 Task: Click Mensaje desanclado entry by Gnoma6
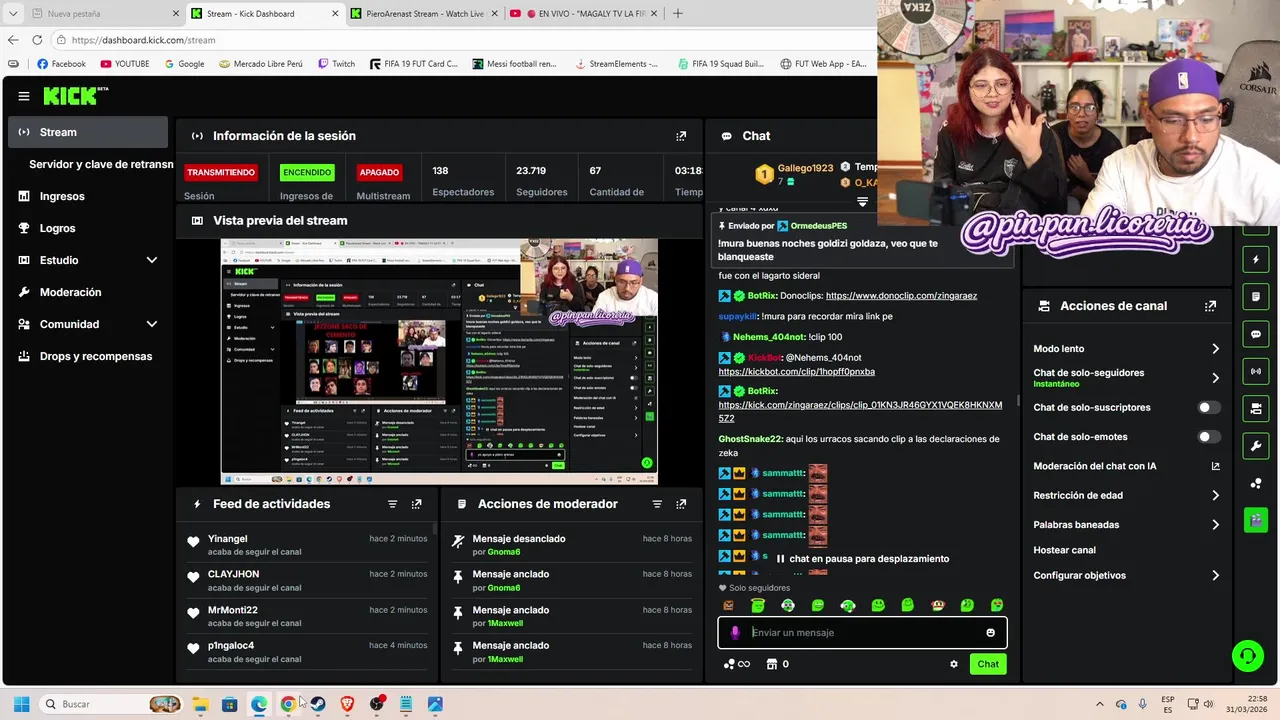click(571, 545)
